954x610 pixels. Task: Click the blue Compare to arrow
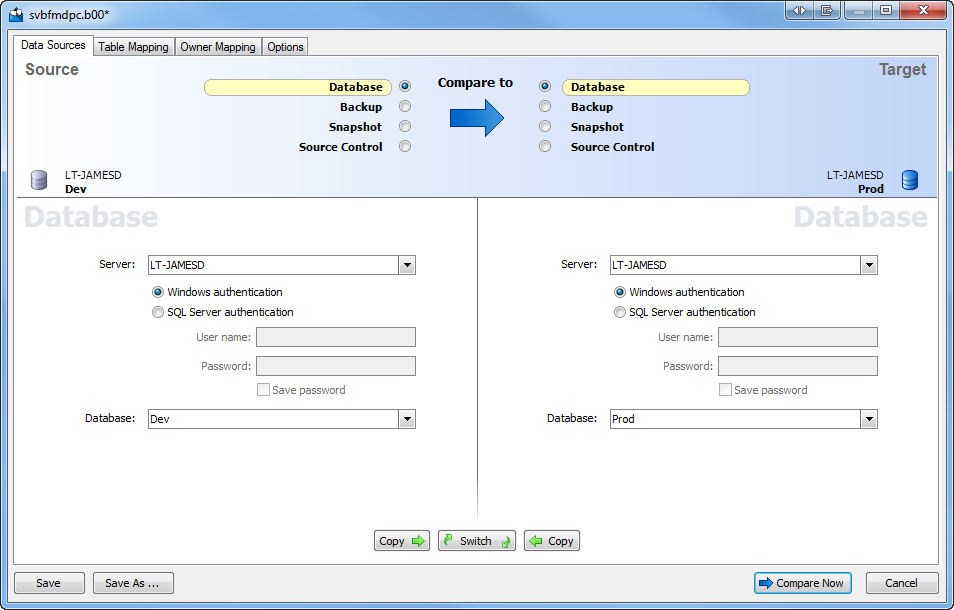tap(476, 117)
